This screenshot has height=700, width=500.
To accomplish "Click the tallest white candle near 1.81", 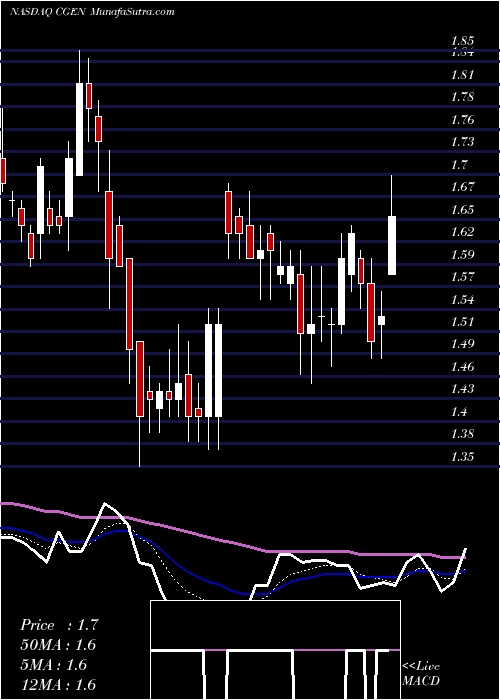I will coord(79,129).
